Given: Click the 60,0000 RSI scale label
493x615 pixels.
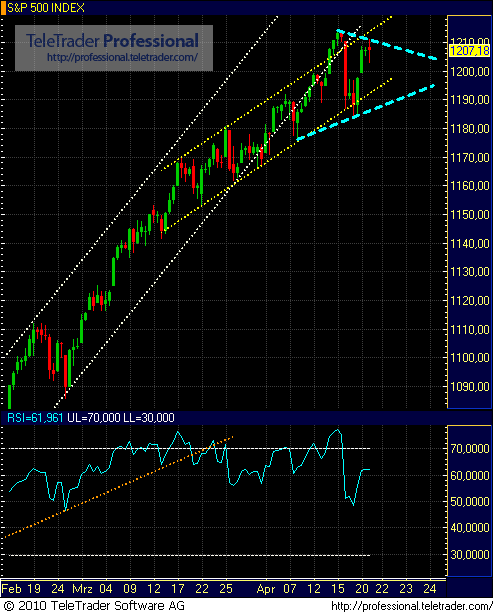Looking at the screenshot, I should pos(470,476).
